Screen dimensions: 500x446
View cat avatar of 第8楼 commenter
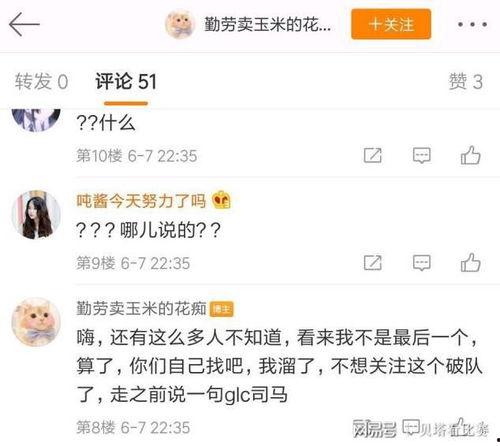(36, 322)
